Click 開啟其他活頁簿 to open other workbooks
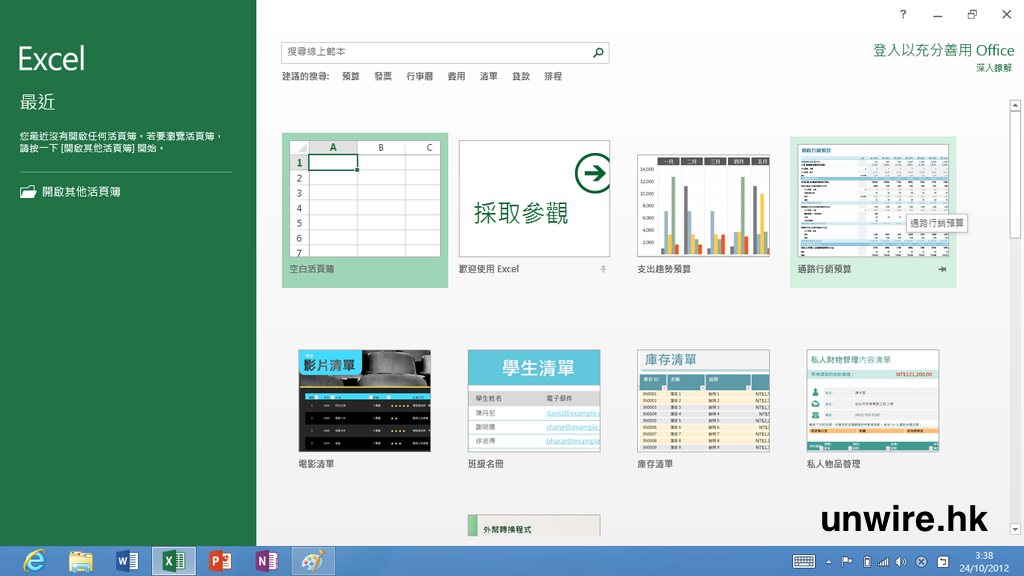Viewport: 1024px width, 576px height. [x=80, y=191]
